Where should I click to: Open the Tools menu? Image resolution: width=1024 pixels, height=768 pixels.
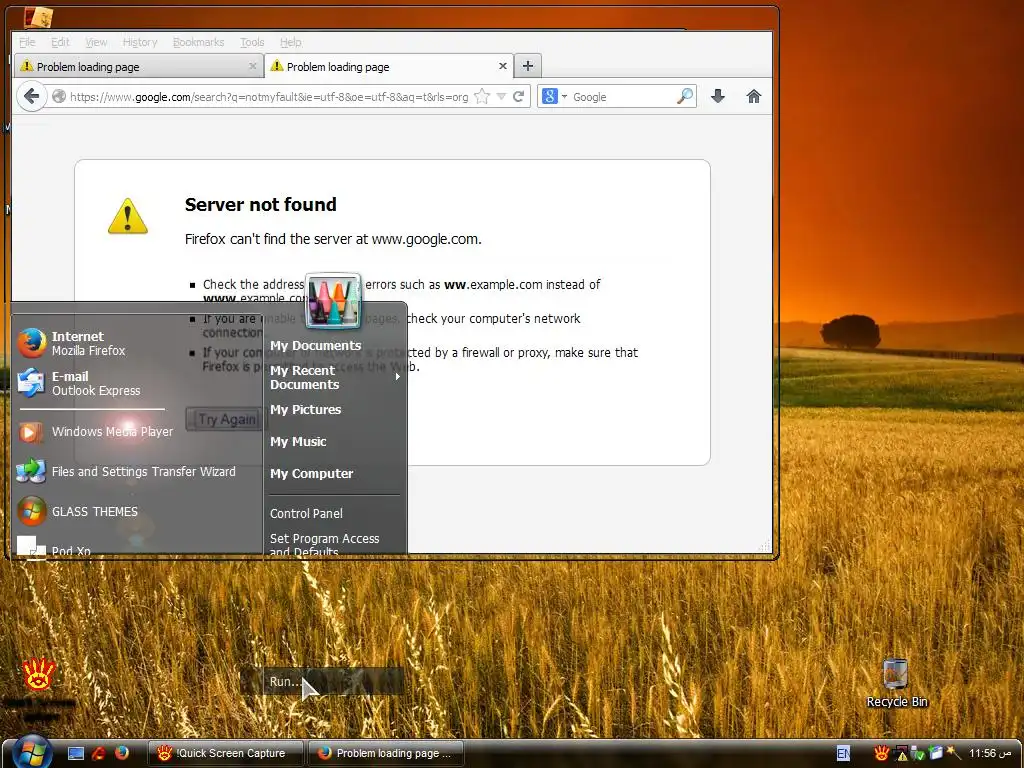click(x=252, y=42)
